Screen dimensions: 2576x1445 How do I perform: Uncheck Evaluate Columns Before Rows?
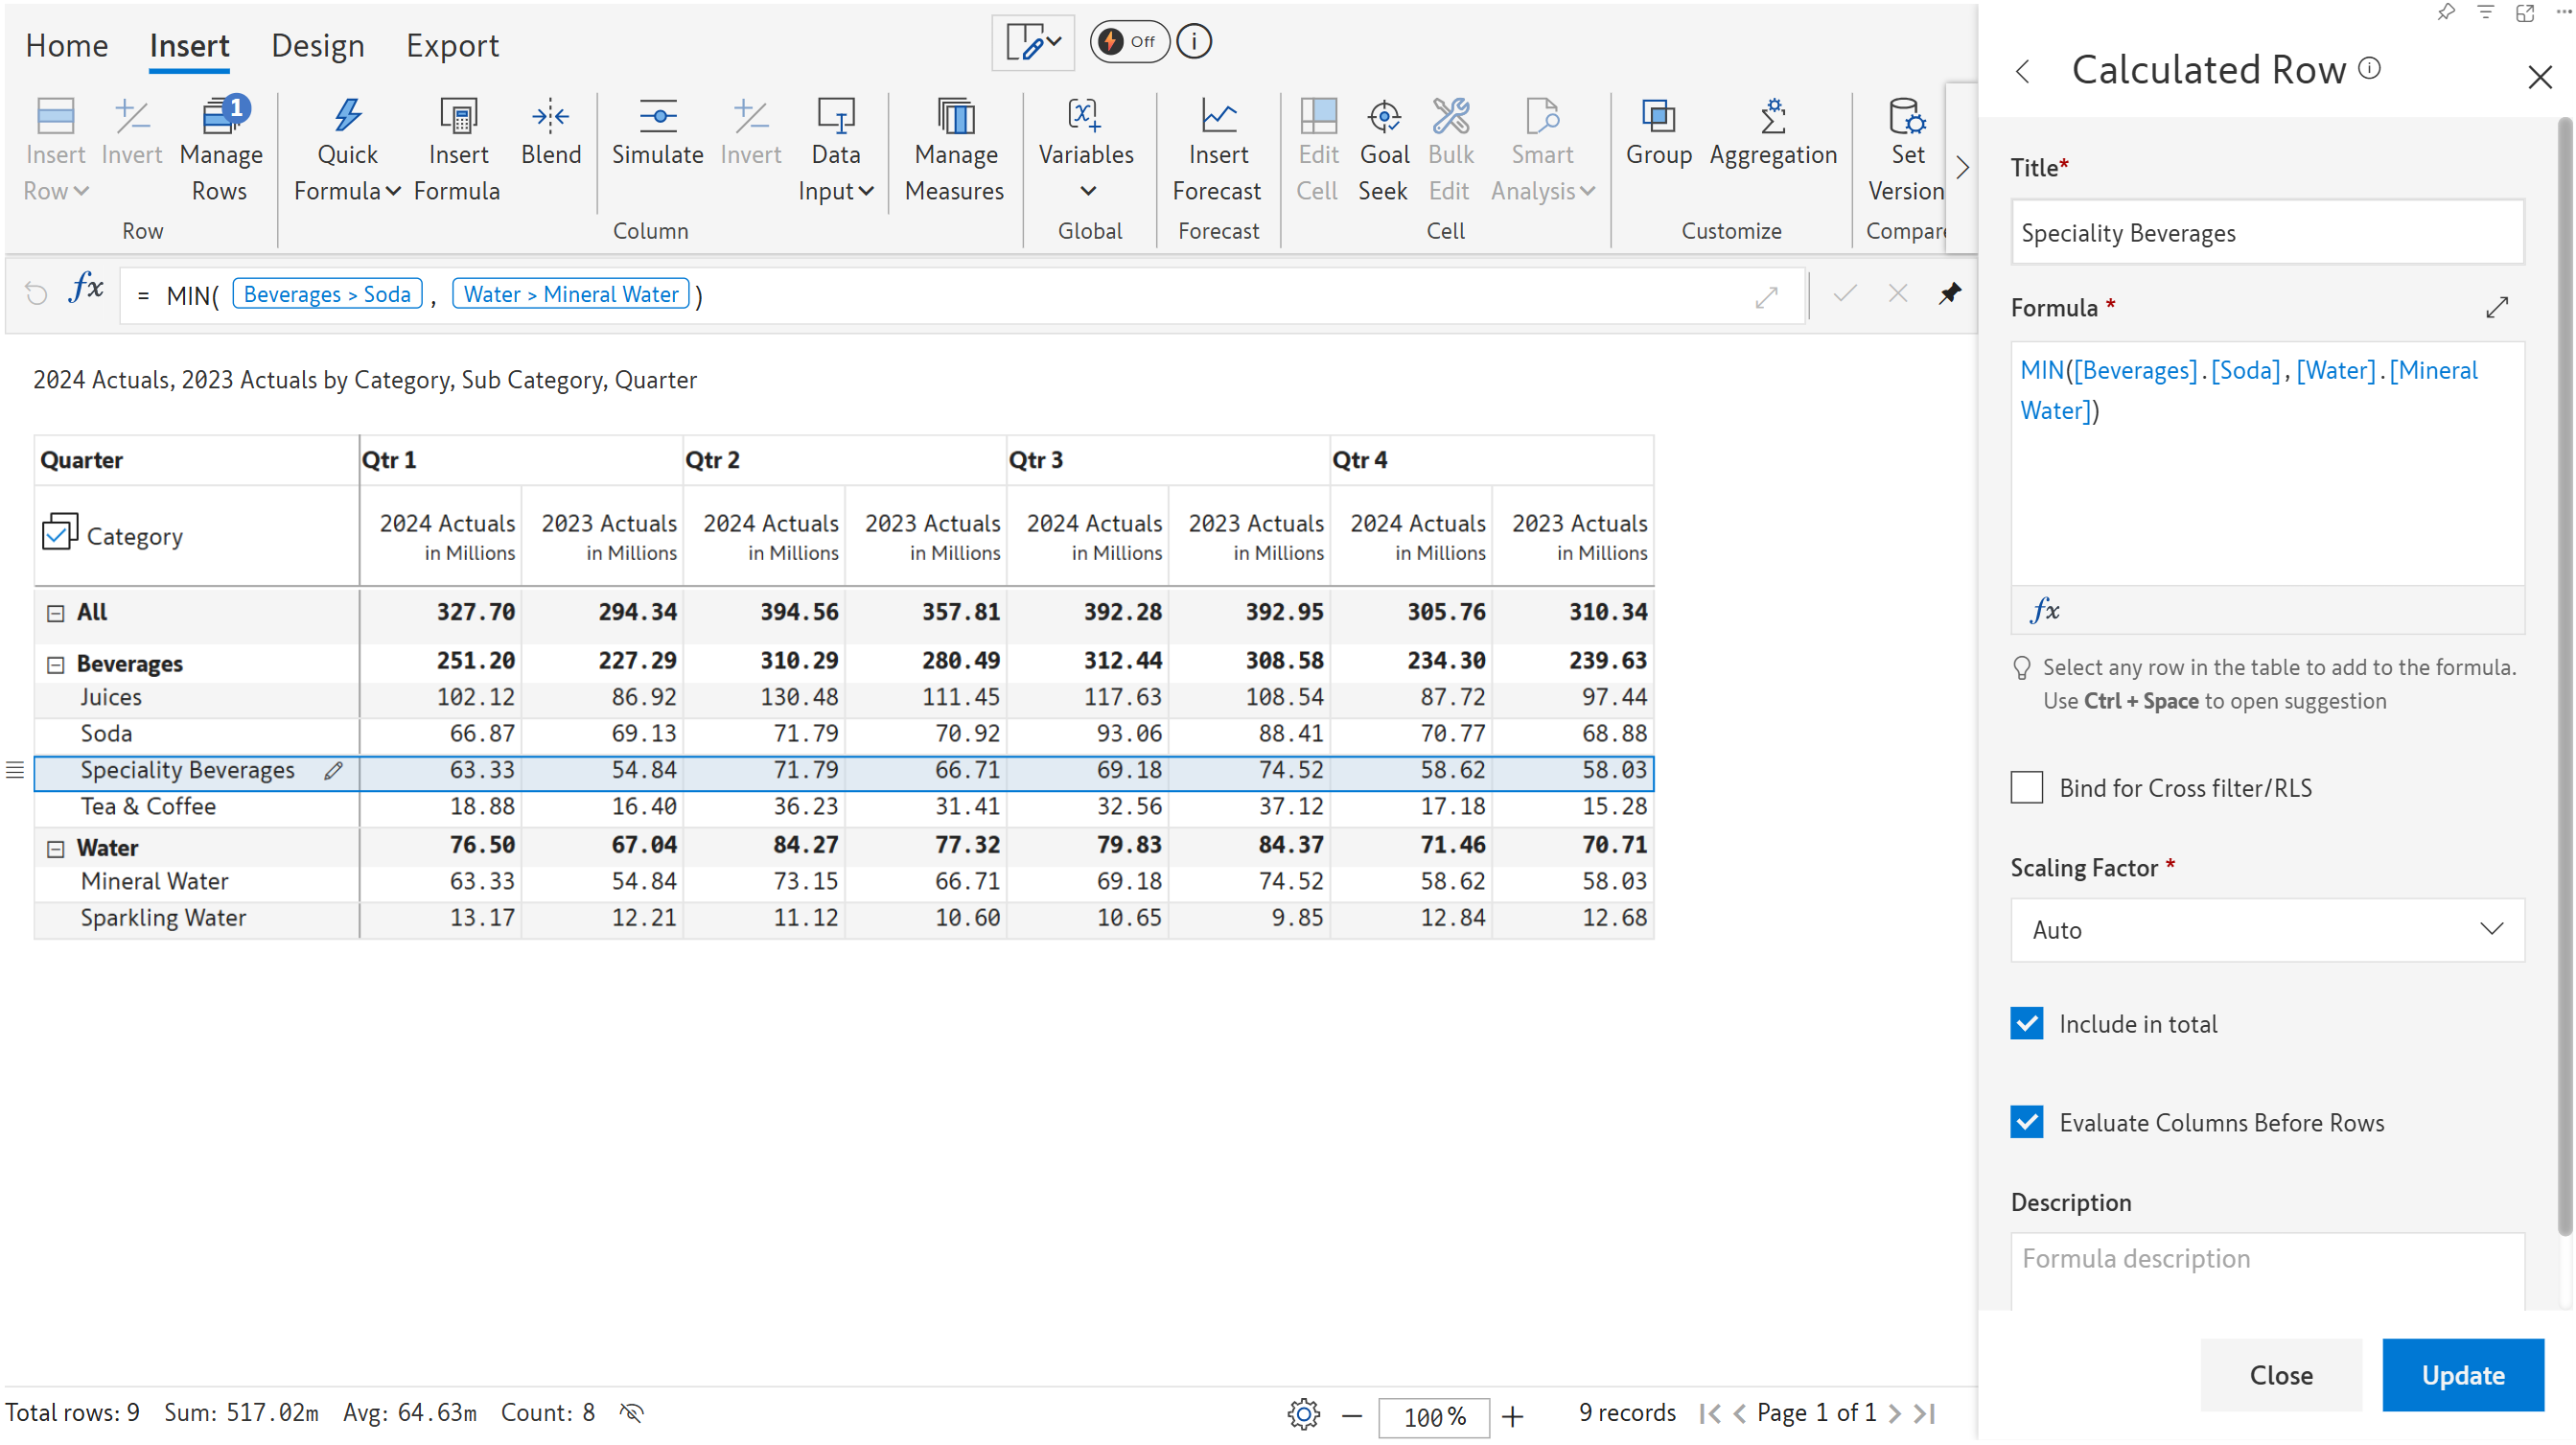point(2026,1122)
